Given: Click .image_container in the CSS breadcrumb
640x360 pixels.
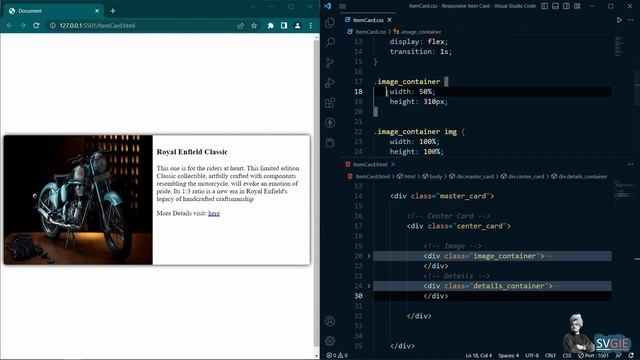Looking at the screenshot, I should 420,31.
